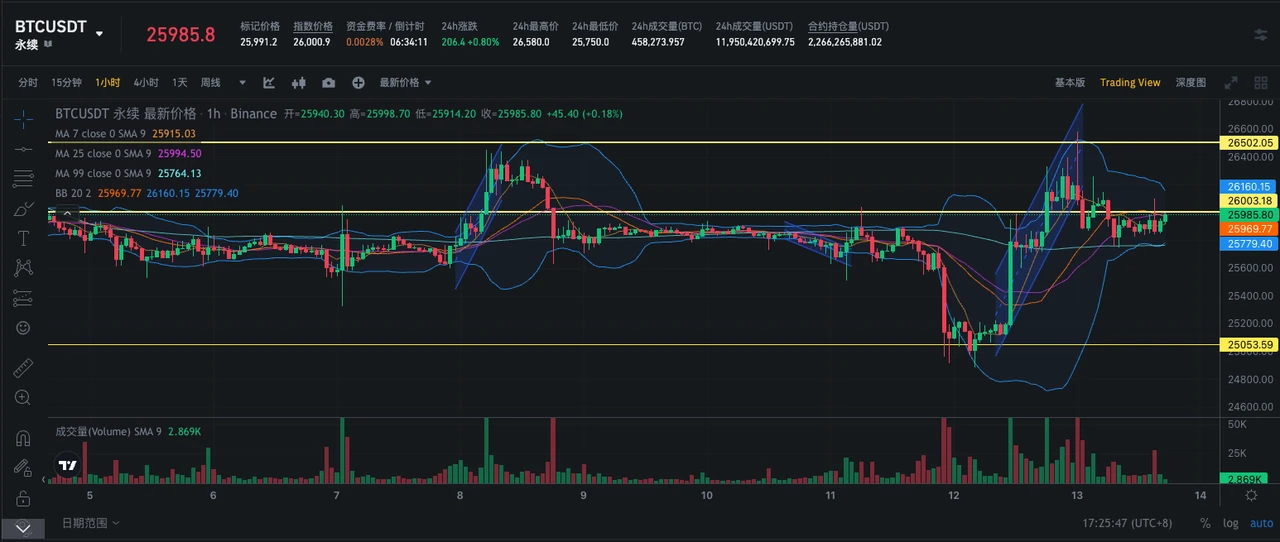The height and width of the screenshot is (542, 1280).
Task: Click the 26003.18 horizontal line price label
Action: click(1250, 201)
